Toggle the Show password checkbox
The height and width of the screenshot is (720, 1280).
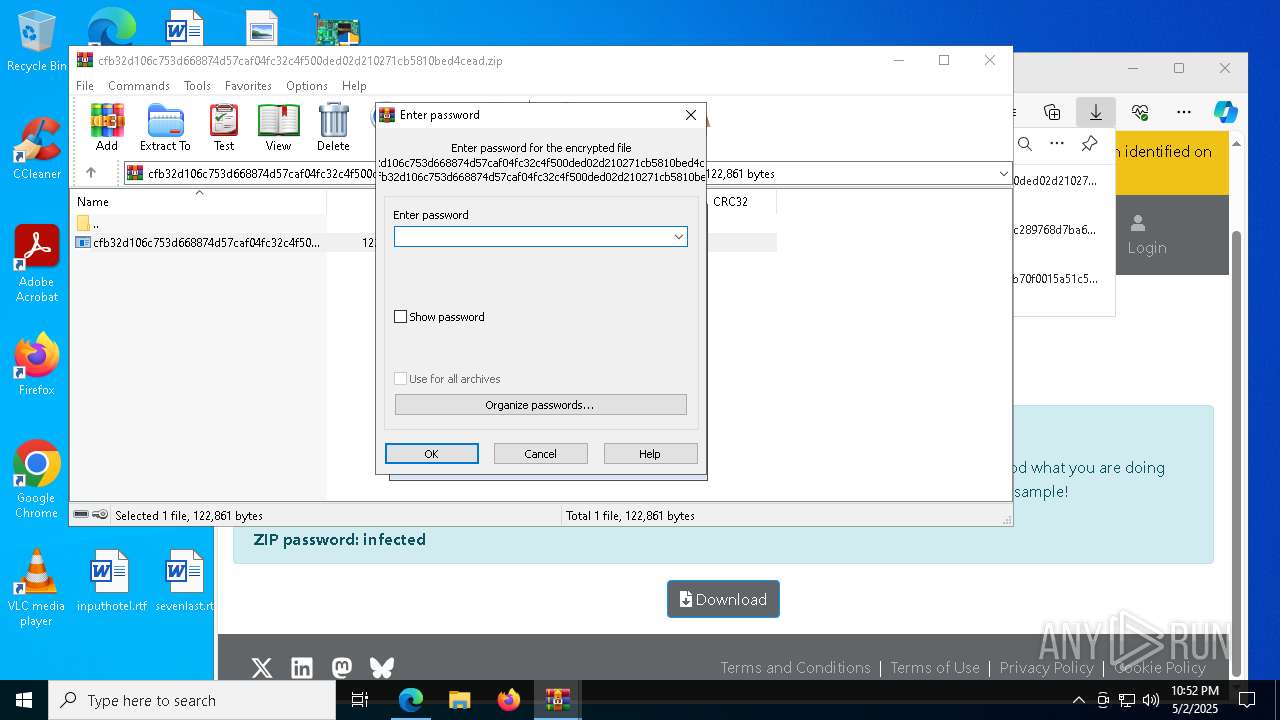(401, 317)
